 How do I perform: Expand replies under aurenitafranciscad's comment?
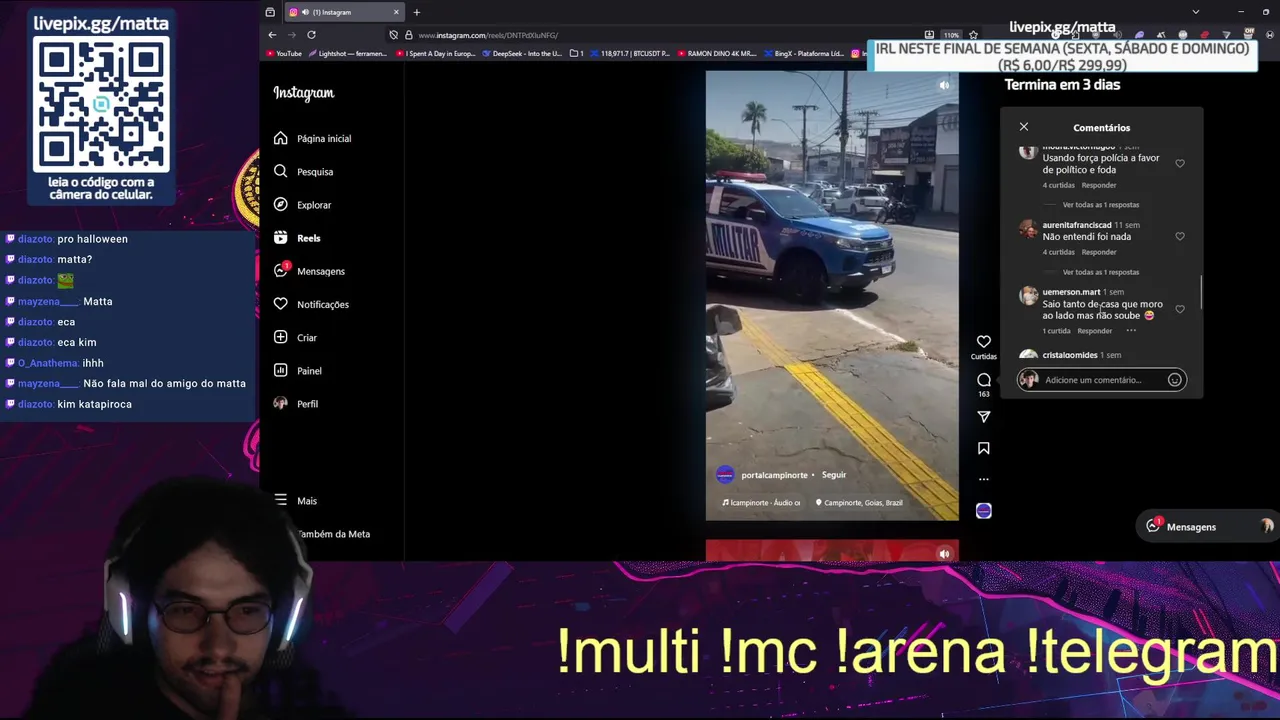tap(1100, 272)
